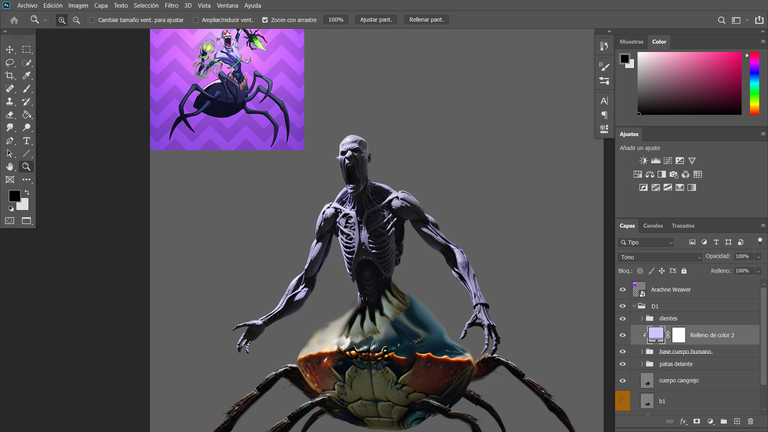Open layer styles fx menu
The image size is (768, 432).
pyautogui.click(x=683, y=421)
